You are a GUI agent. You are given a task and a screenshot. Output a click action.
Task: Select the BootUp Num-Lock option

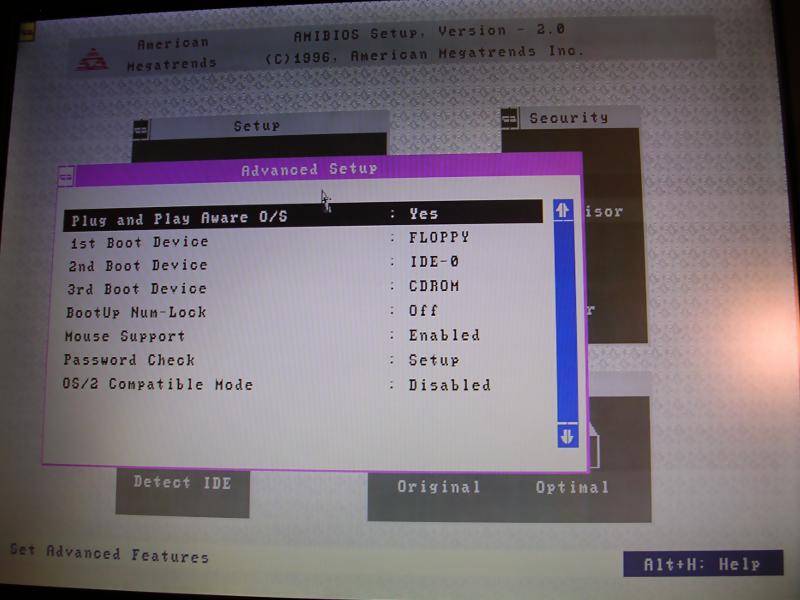click(x=136, y=312)
